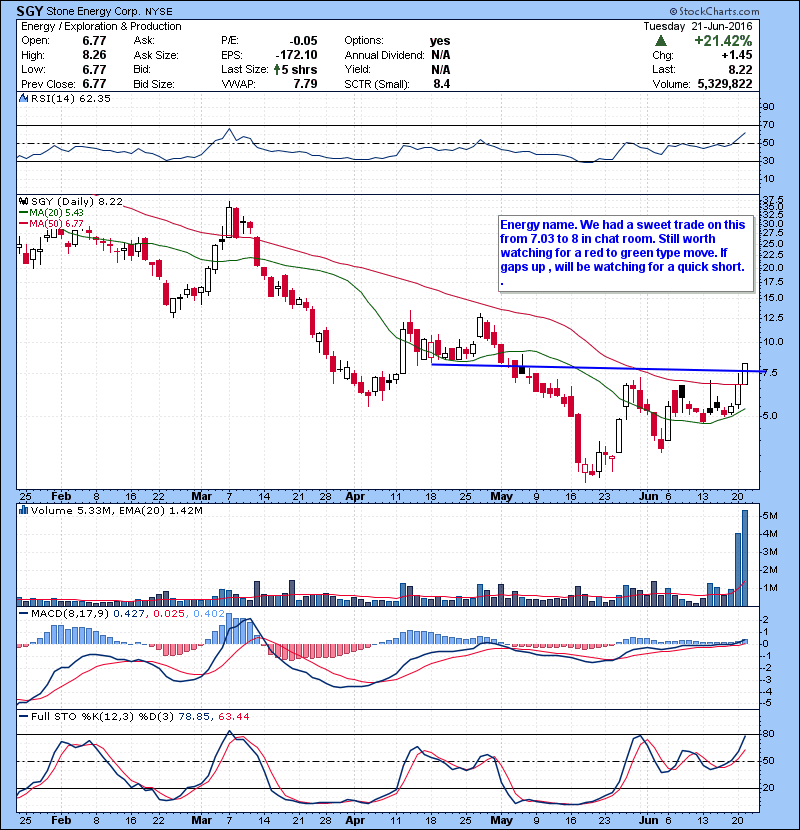Click the MA(50) 6.77 legend label

[x=56, y=223]
